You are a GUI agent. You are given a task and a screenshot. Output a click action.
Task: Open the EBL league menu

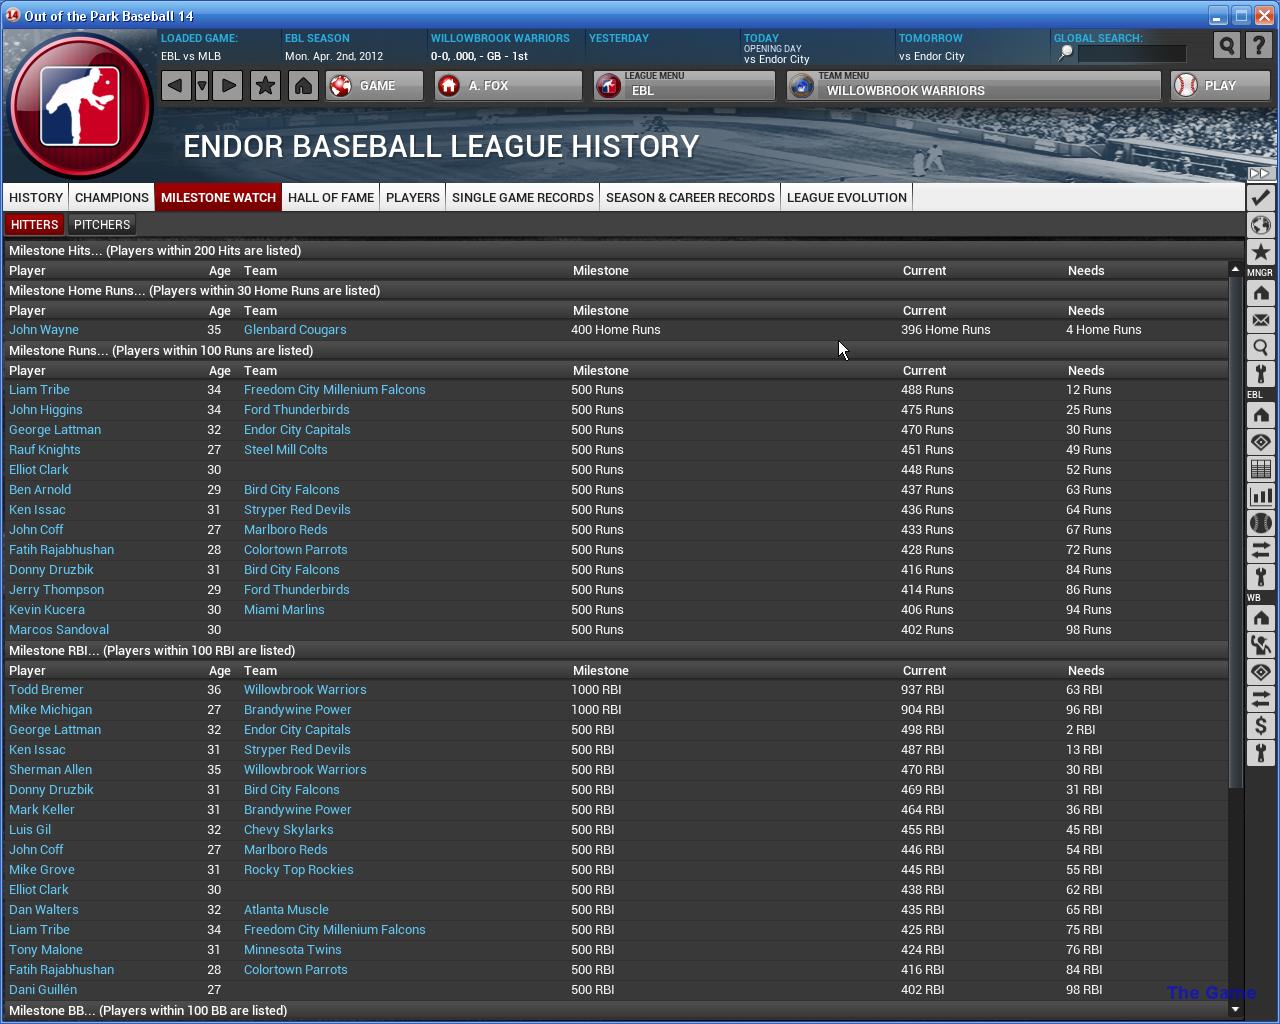pyautogui.click(x=683, y=86)
